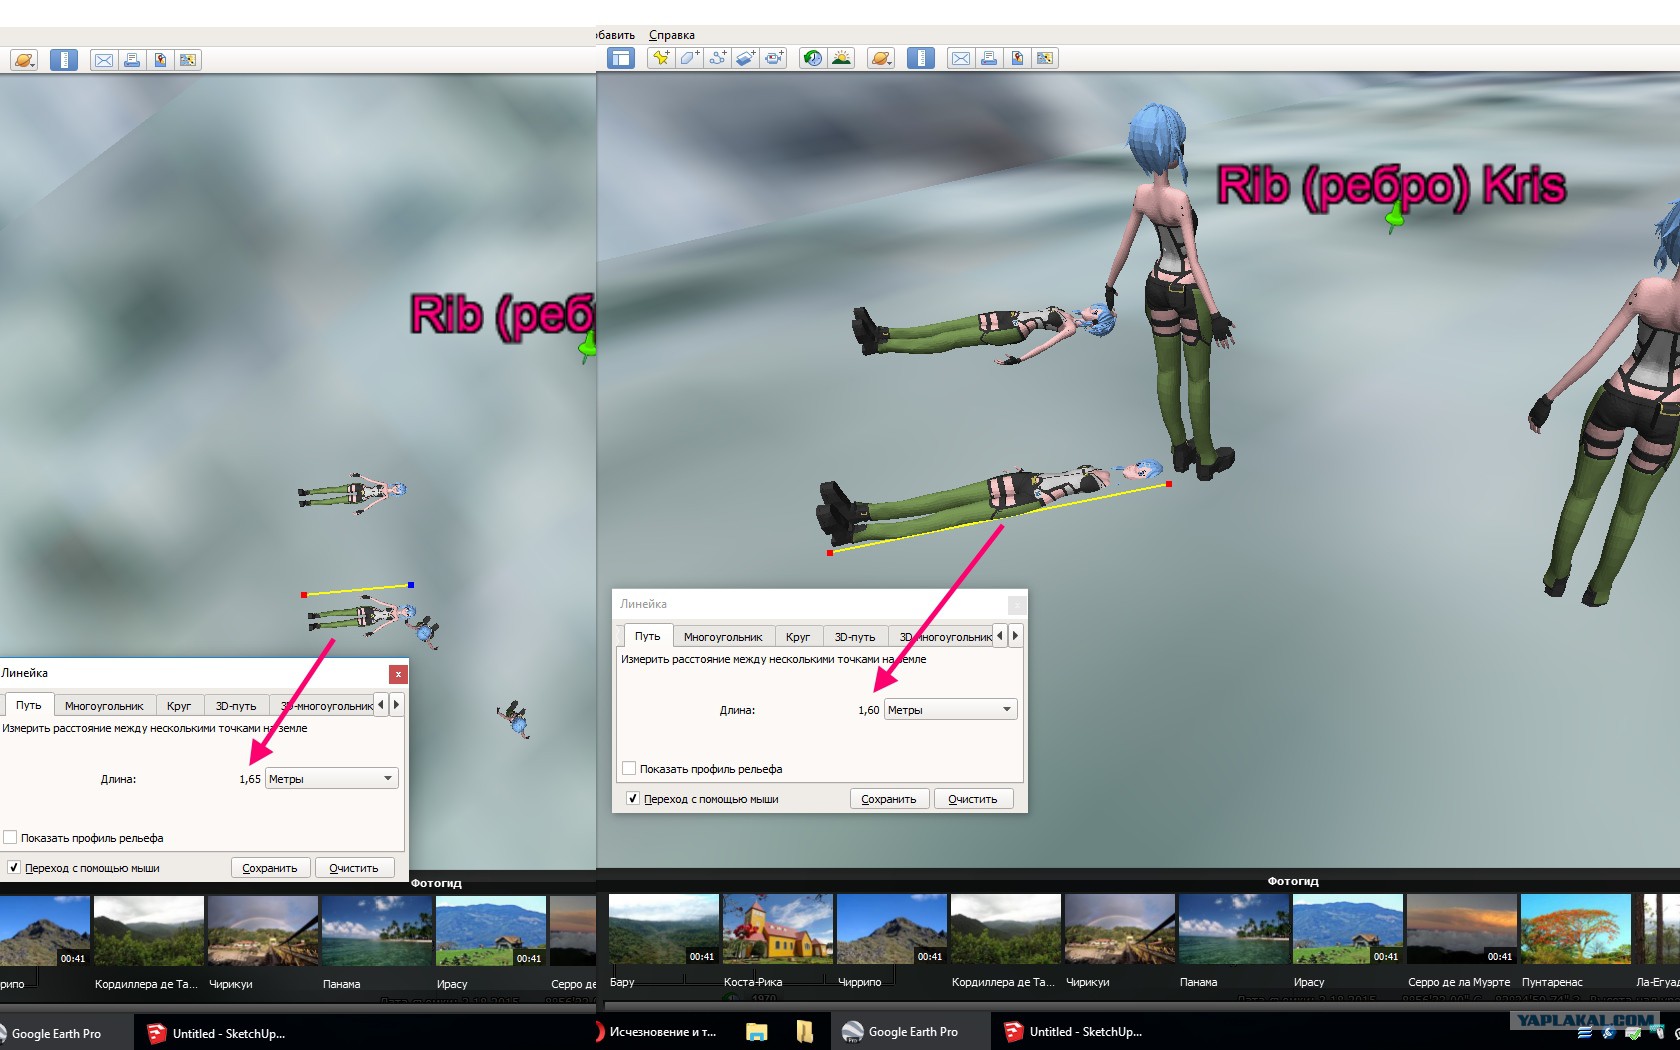Switch to 3D-путь tab in 1,65 ruler dialog
This screenshot has height=1050, width=1680.
[236, 706]
